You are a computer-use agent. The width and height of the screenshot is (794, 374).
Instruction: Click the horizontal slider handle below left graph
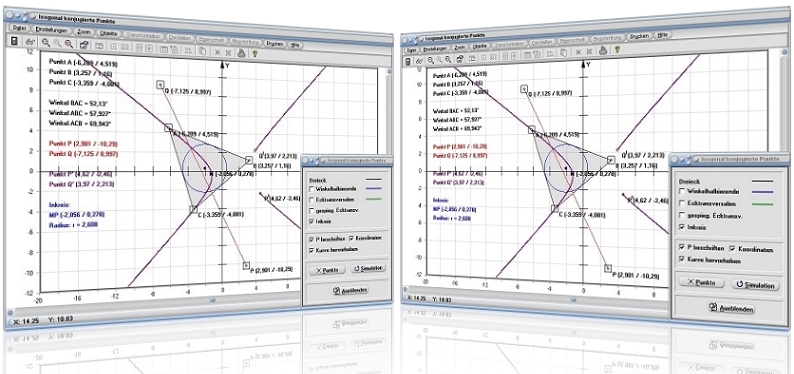coord(213,300)
